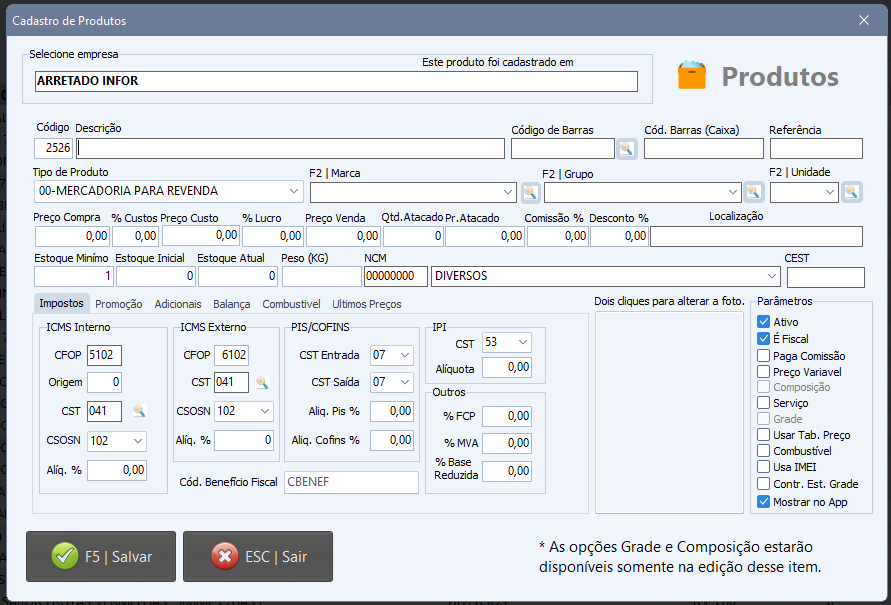This screenshot has width=891, height=605.
Task: Click the Descrição input field
Action: 289,149
